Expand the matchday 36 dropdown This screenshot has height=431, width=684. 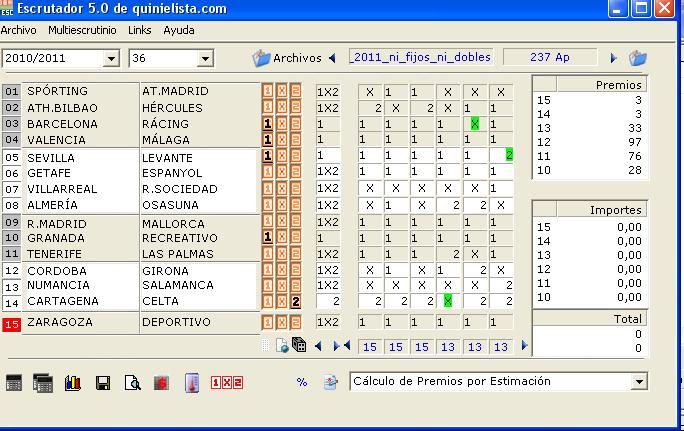click(x=205, y=58)
